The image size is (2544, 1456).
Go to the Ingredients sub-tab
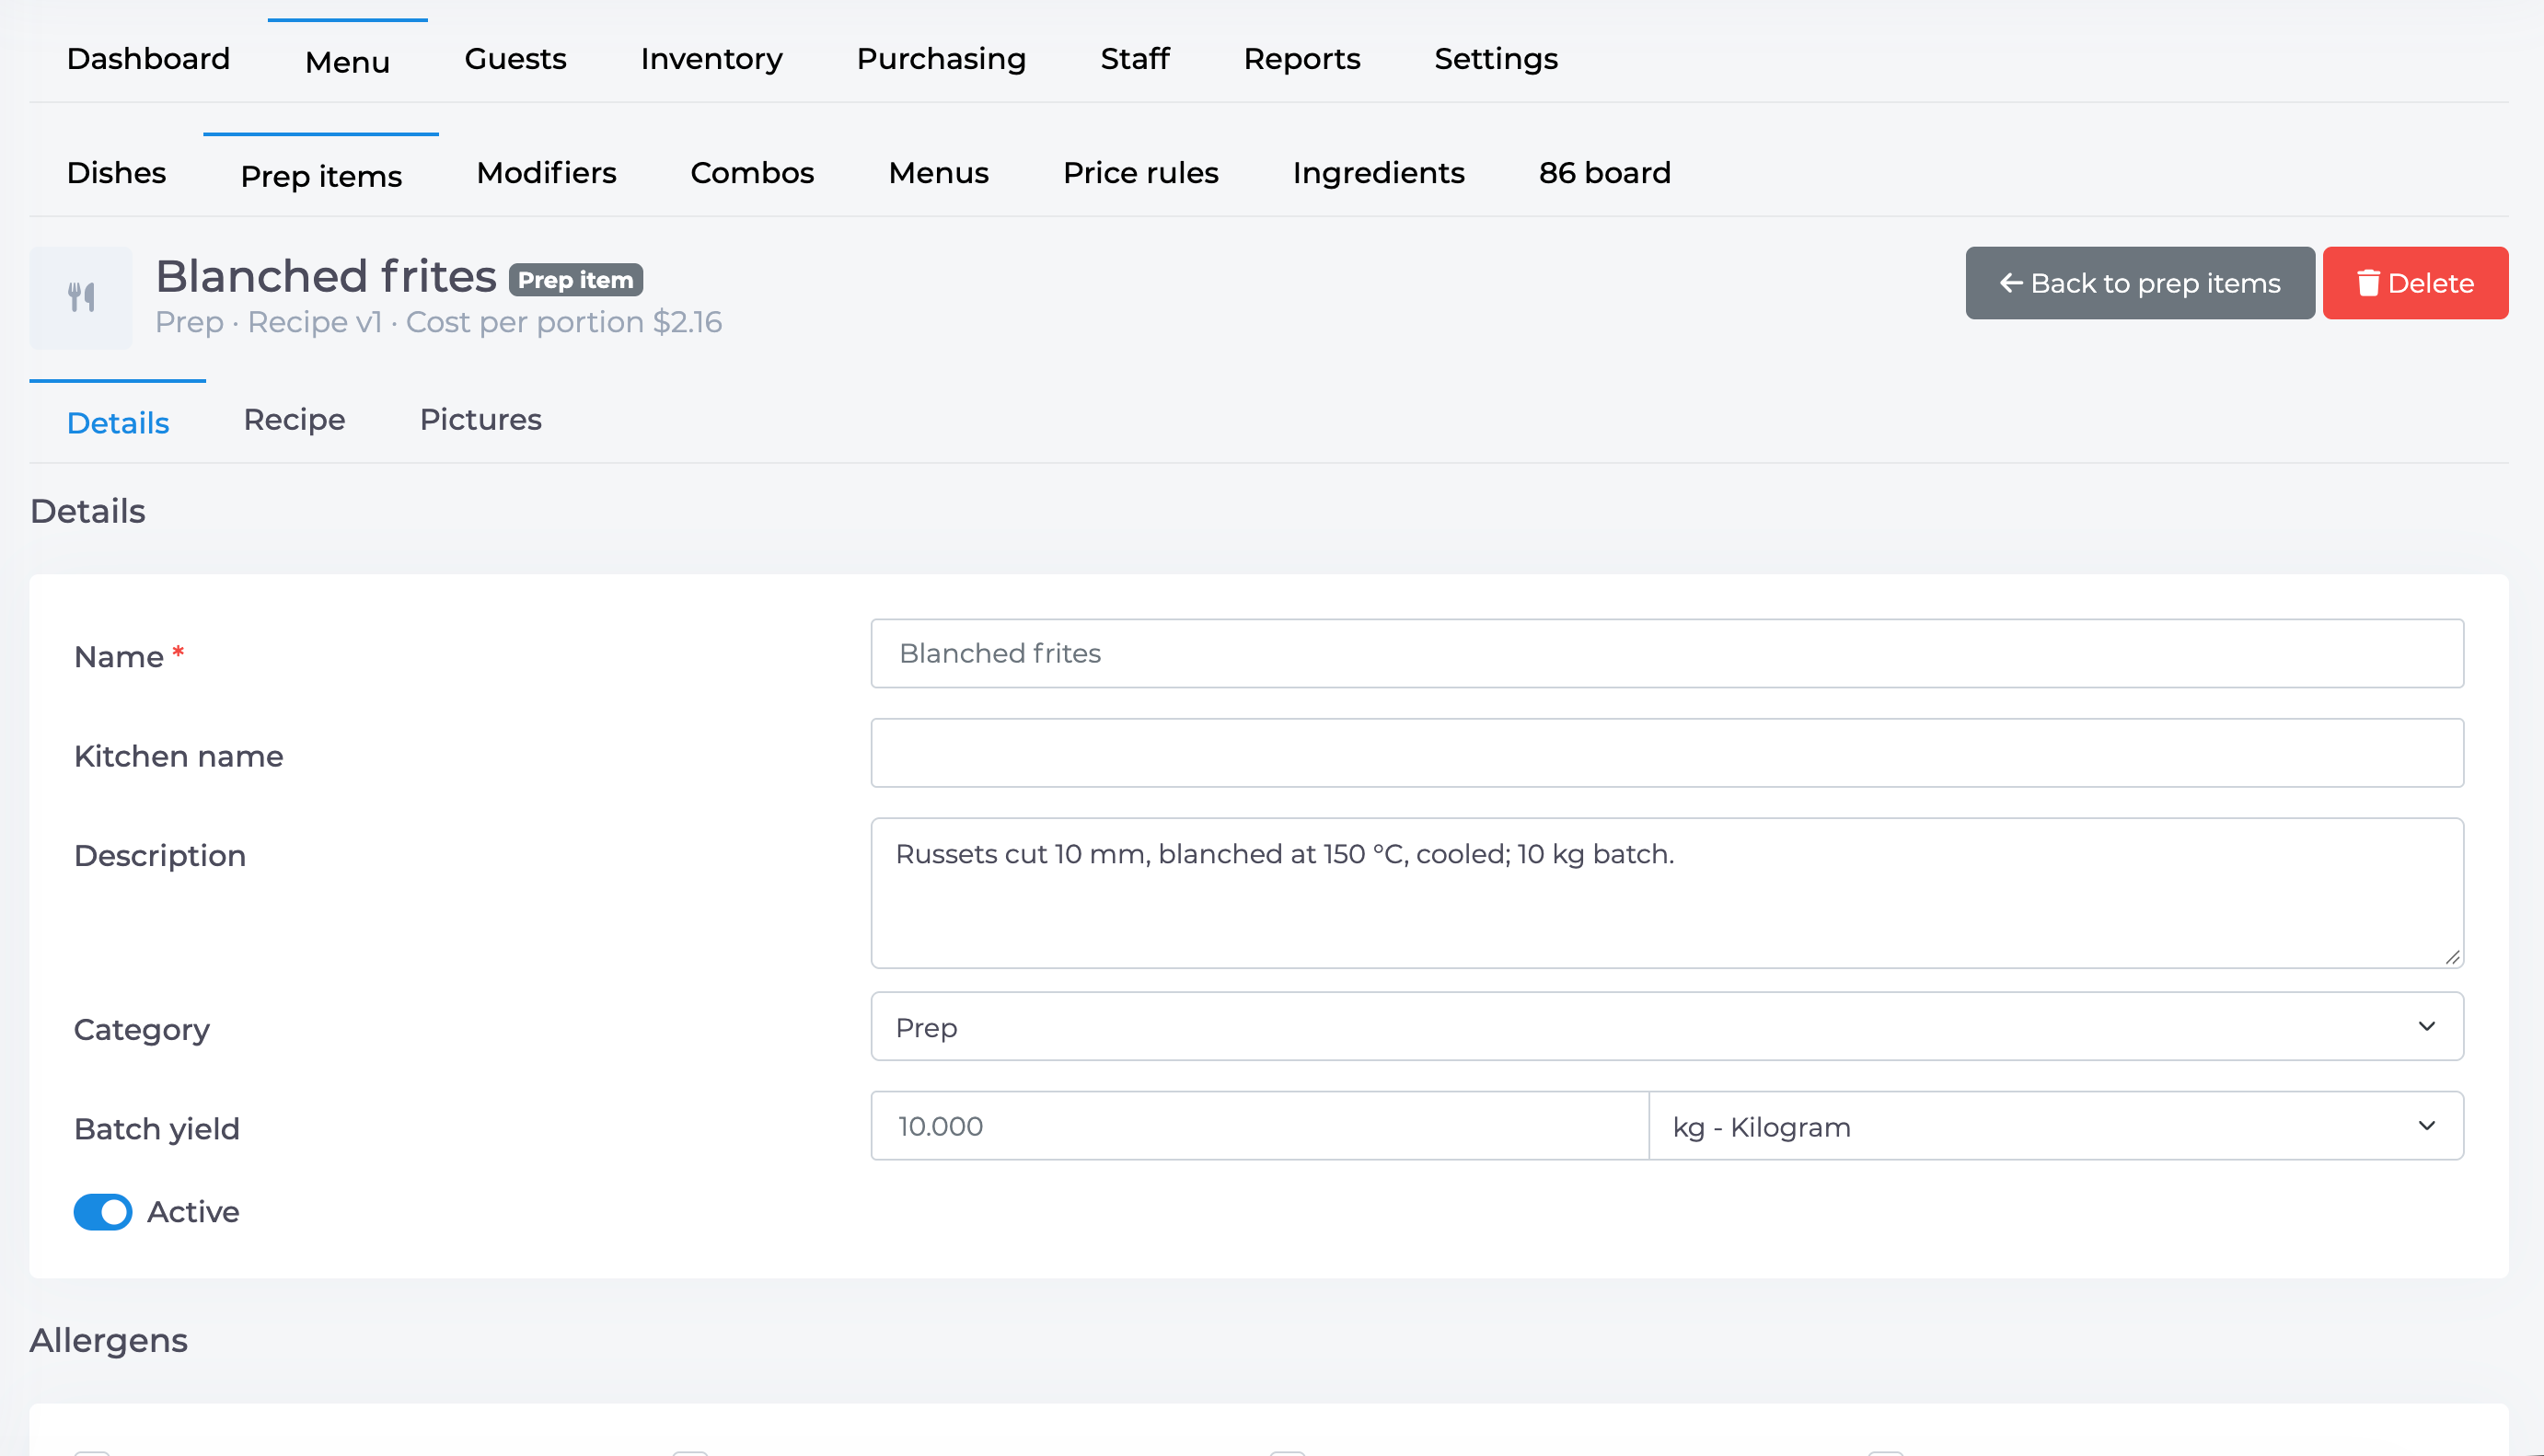click(x=1378, y=173)
